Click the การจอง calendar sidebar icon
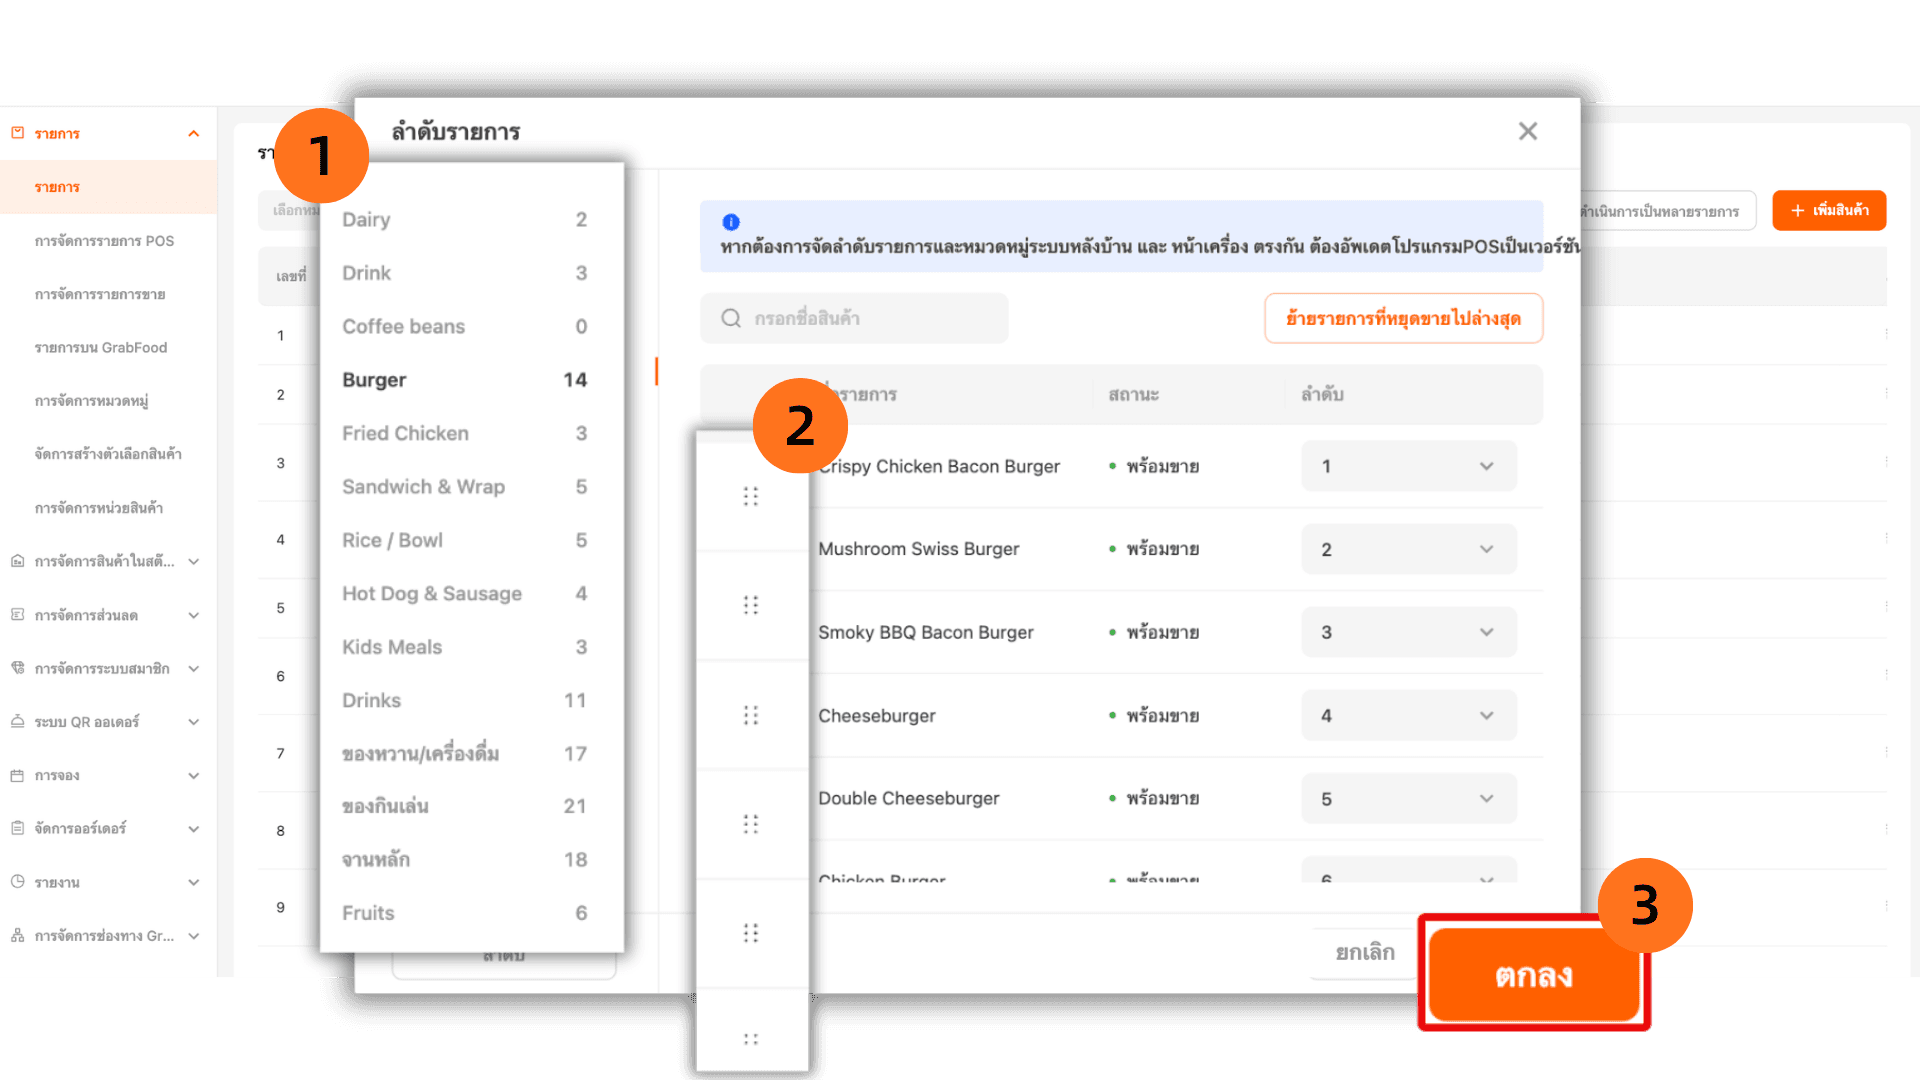The height and width of the screenshot is (1080, 1920). [18, 776]
